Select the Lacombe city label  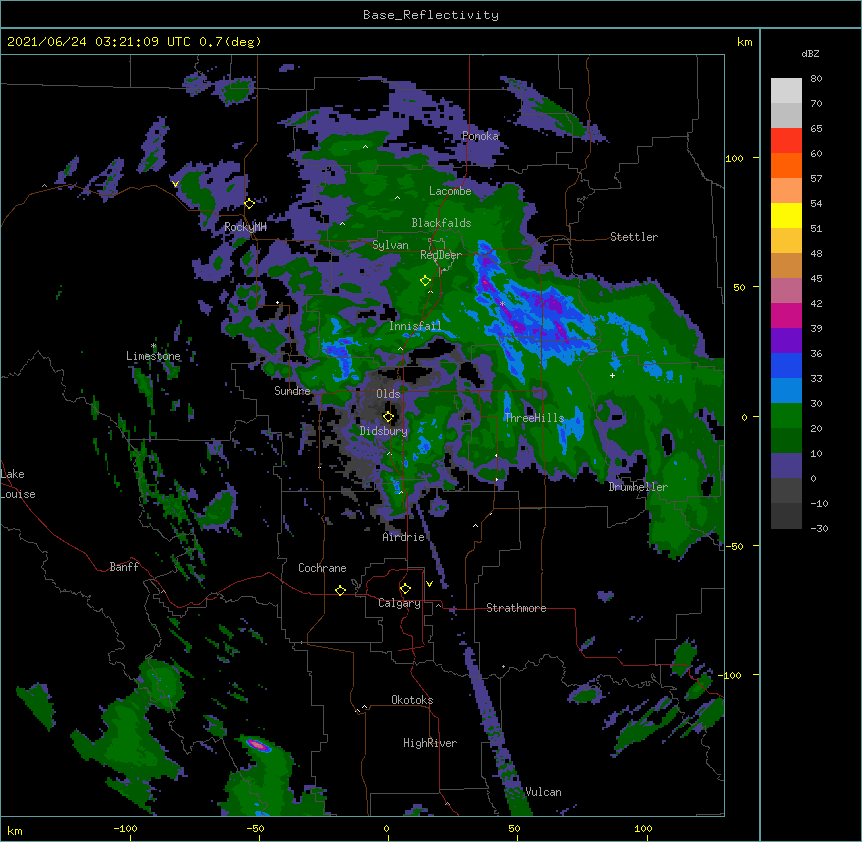(x=450, y=191)
